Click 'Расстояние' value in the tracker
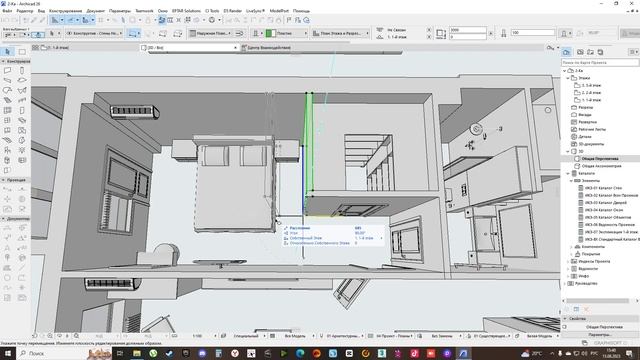 click(x=358, y=228)
